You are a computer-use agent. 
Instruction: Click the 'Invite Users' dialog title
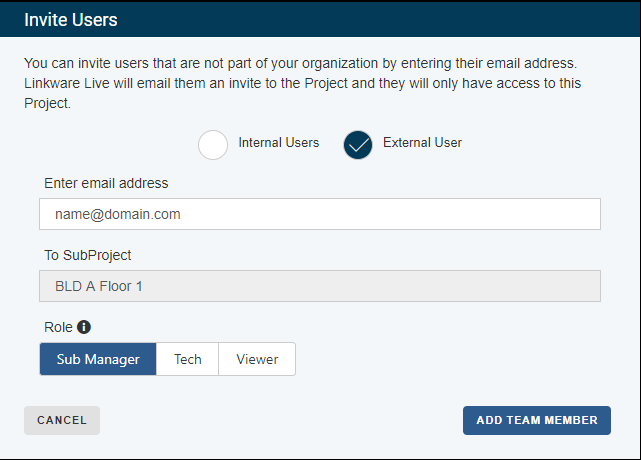71,20
